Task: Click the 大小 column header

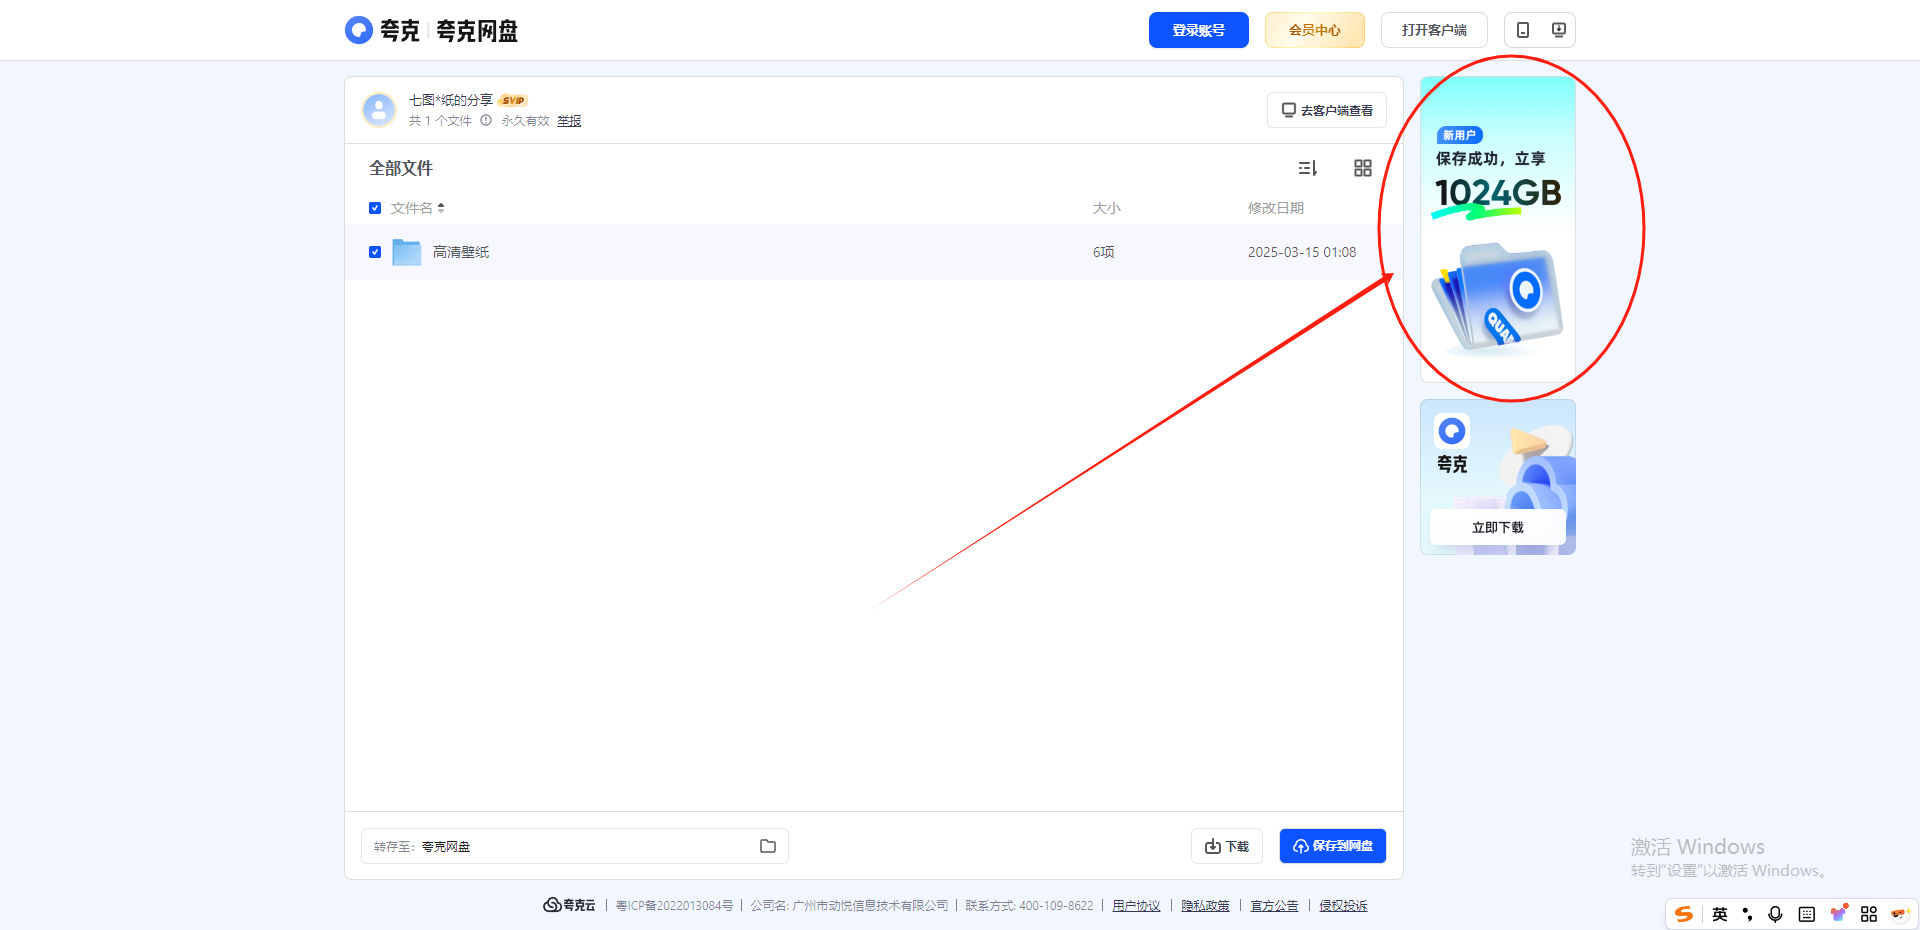Action: pos(1106,208)
